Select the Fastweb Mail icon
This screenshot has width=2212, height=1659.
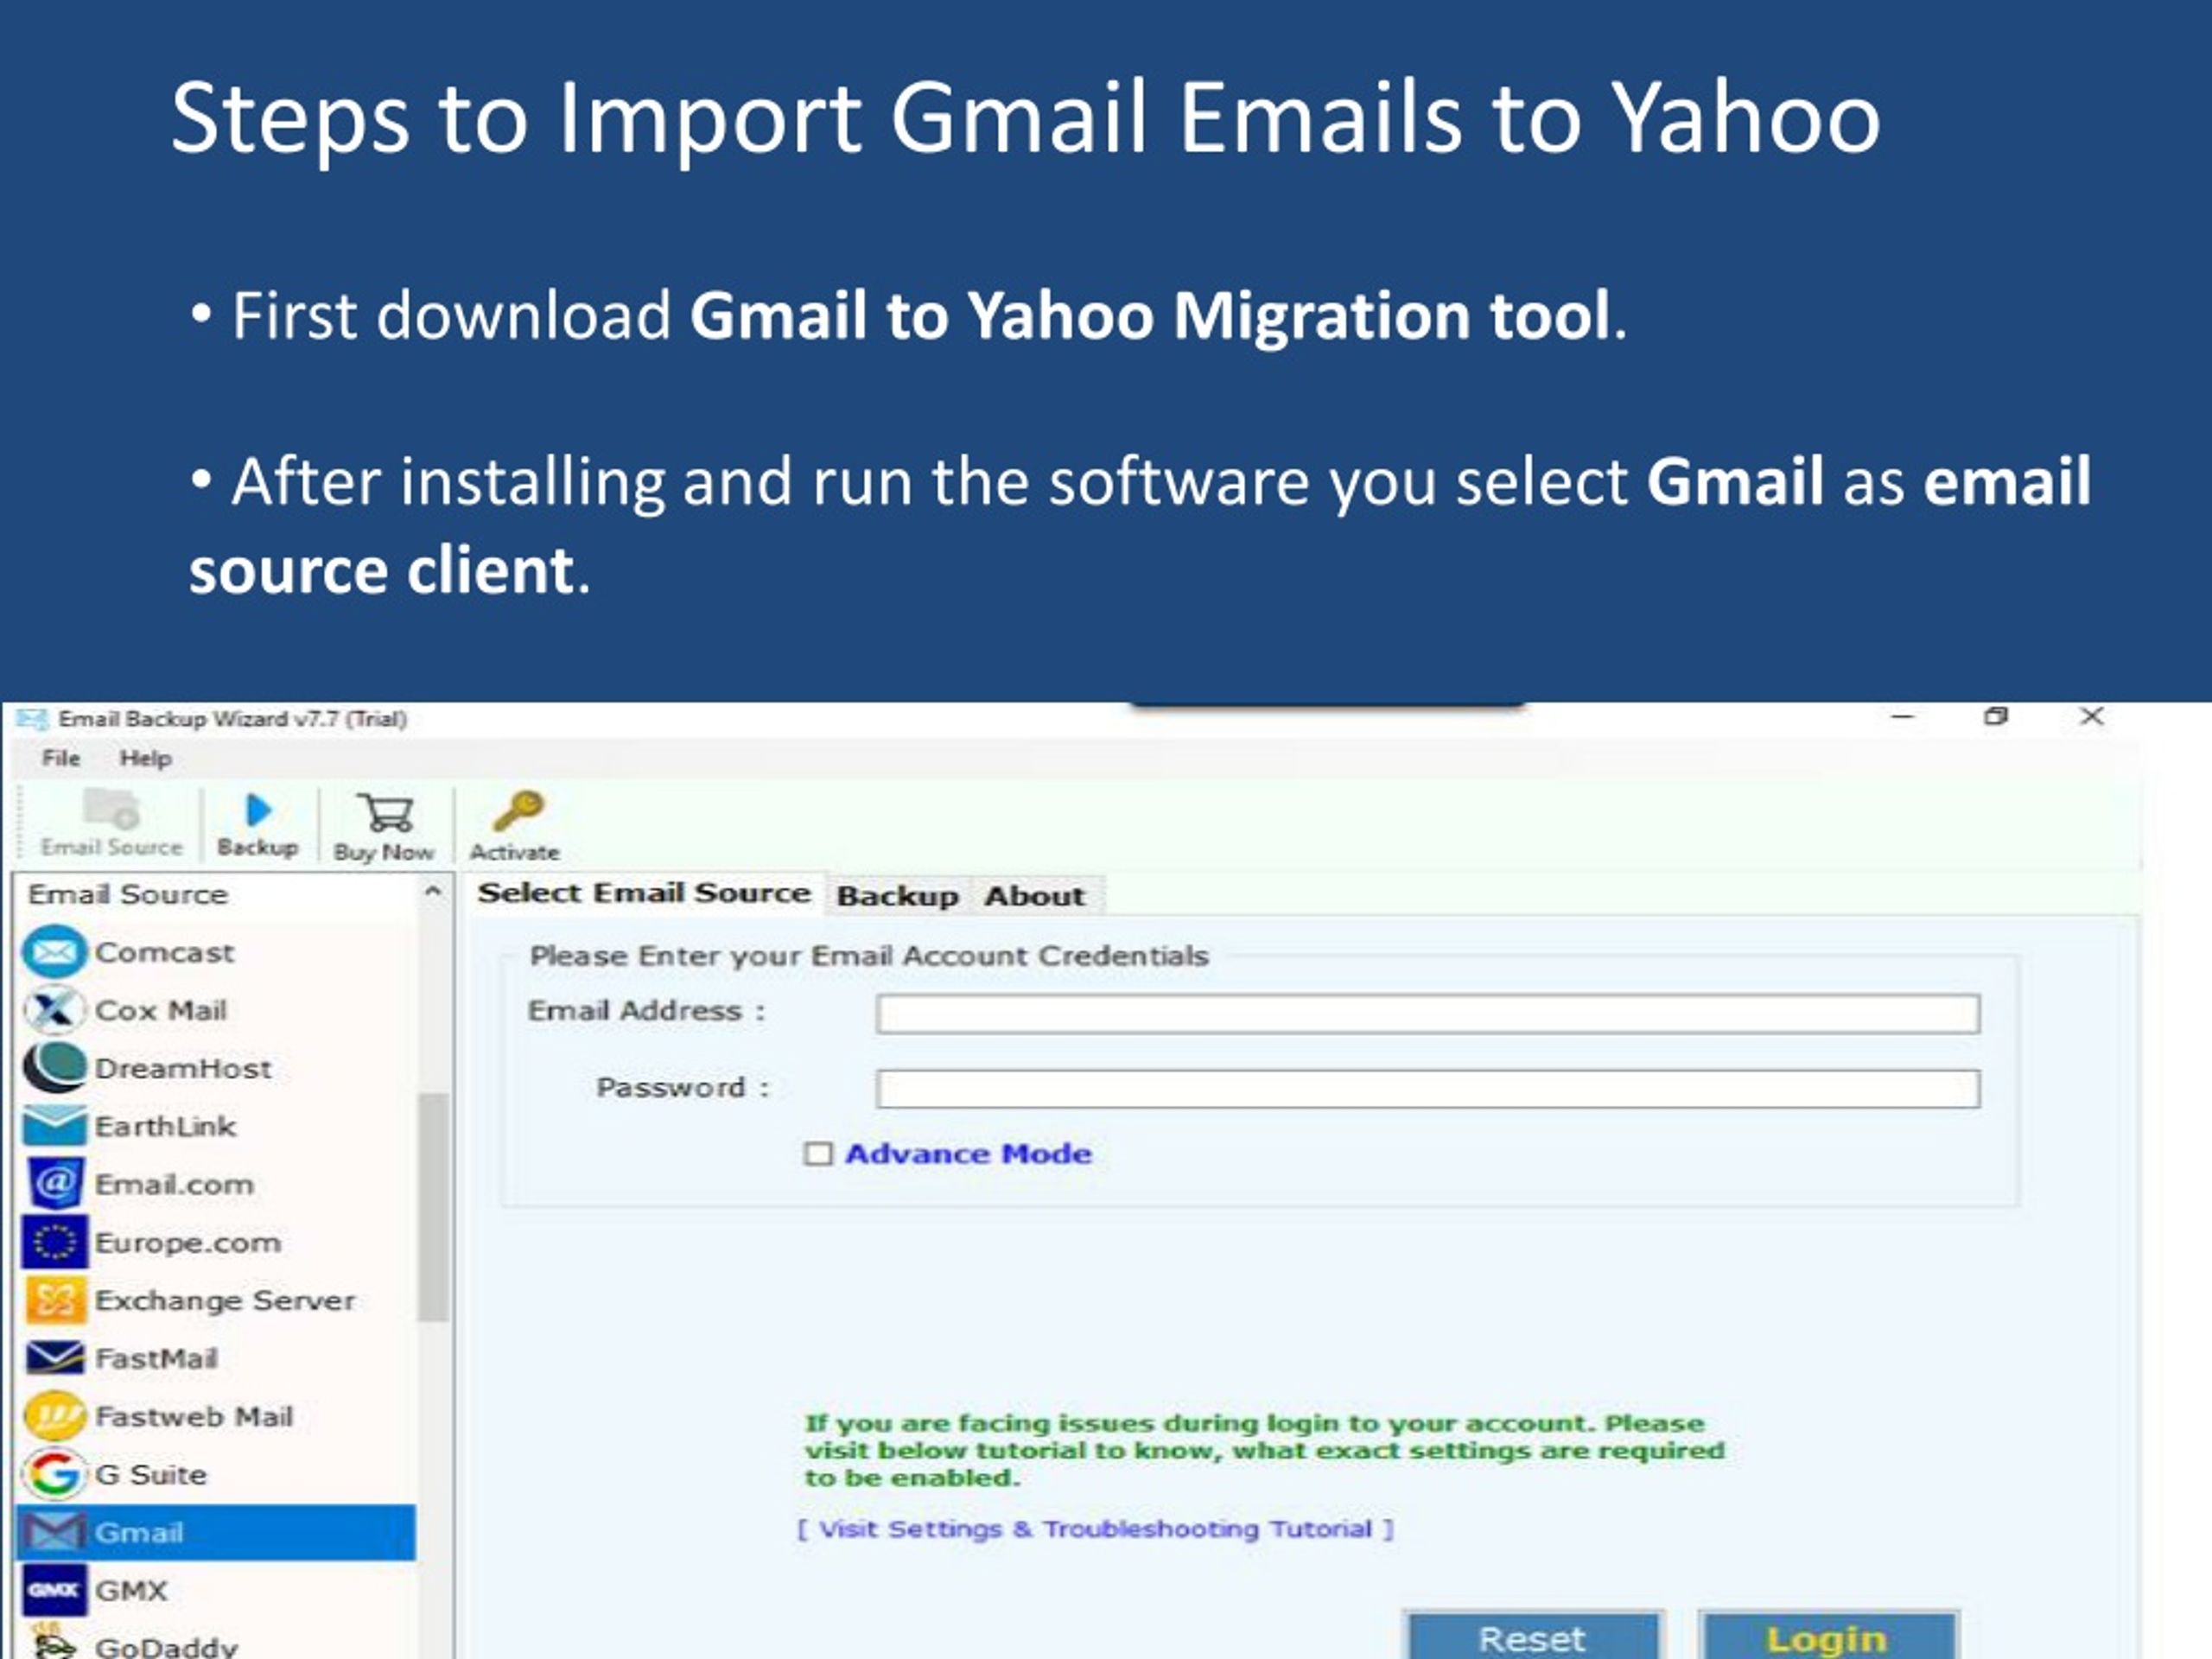tap(54, 1416)
